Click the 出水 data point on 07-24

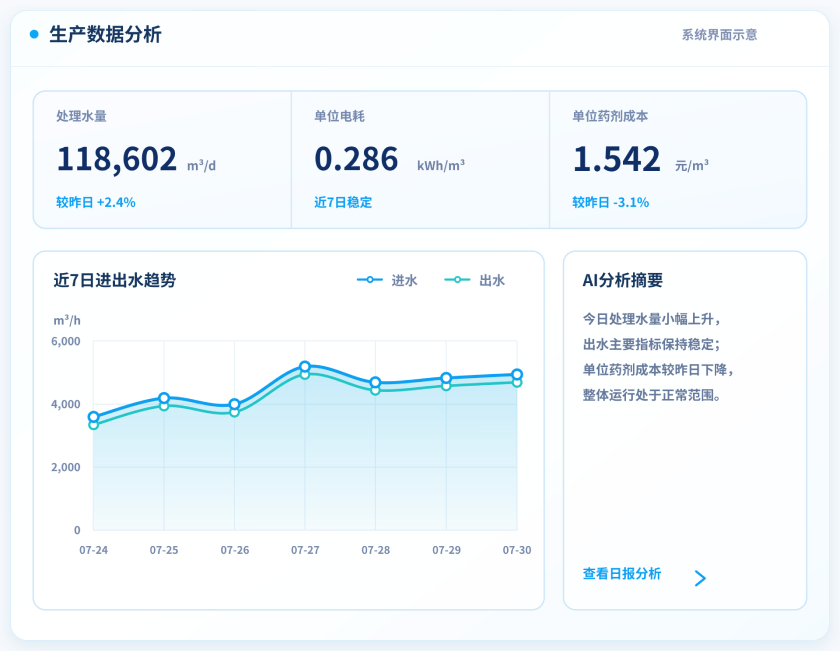click(94, 425)
